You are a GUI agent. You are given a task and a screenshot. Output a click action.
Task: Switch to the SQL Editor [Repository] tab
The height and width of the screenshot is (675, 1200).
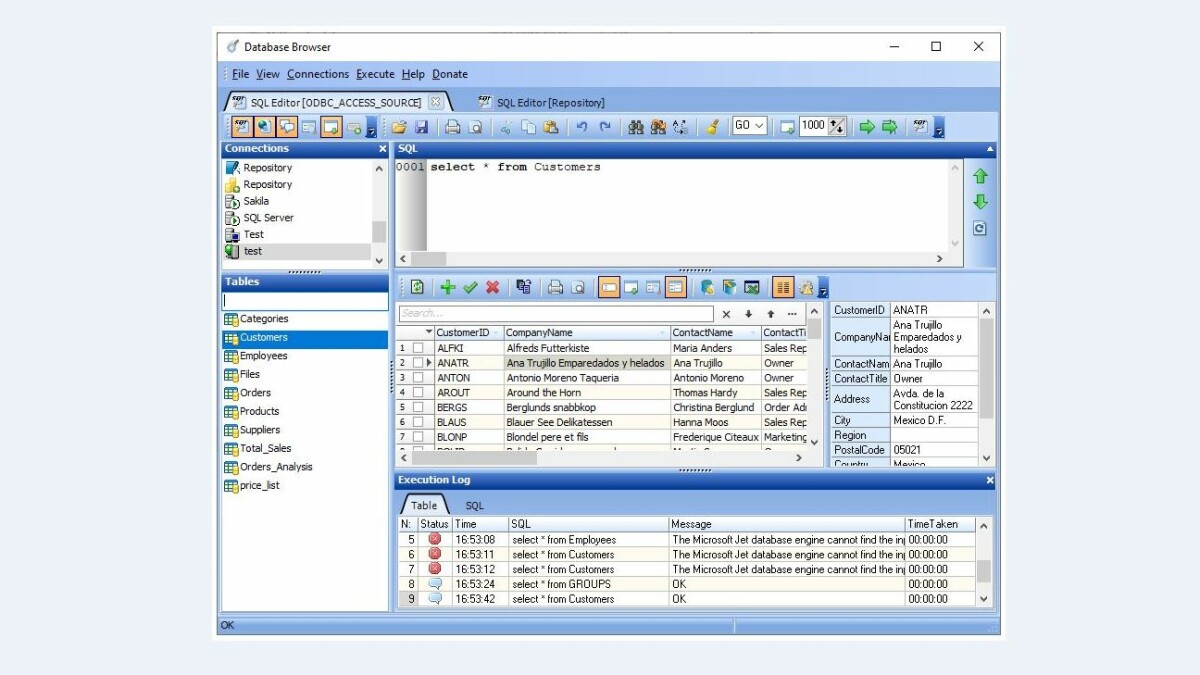click(x=542, y=102)
